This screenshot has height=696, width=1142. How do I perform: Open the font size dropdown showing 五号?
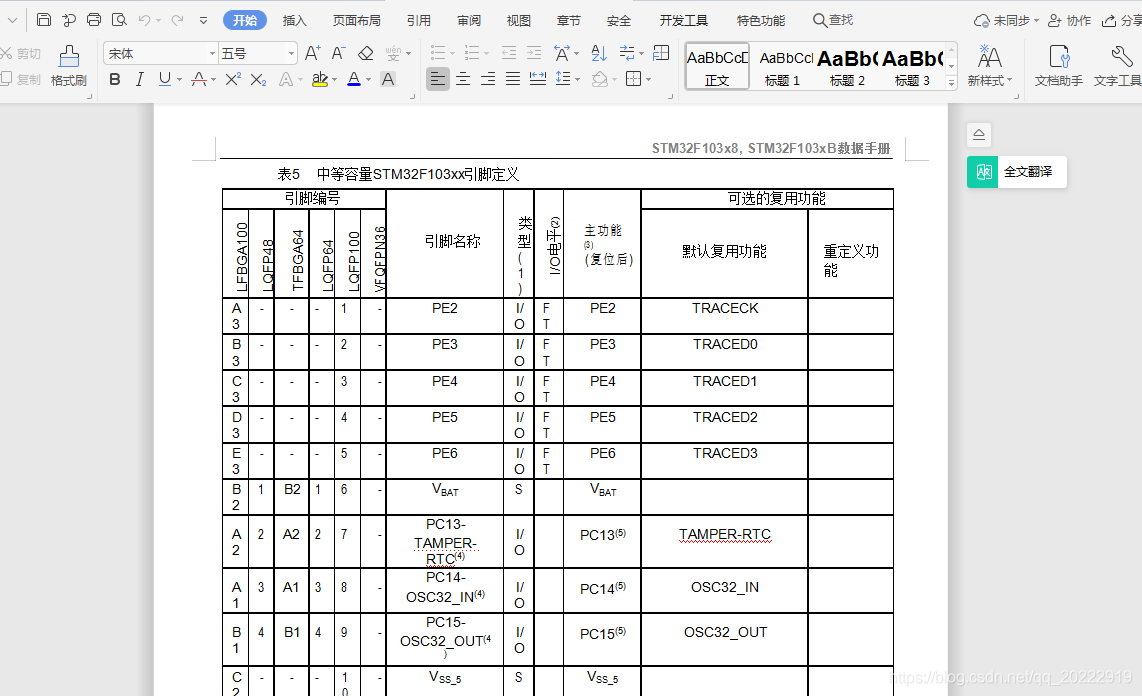(257, 54)
